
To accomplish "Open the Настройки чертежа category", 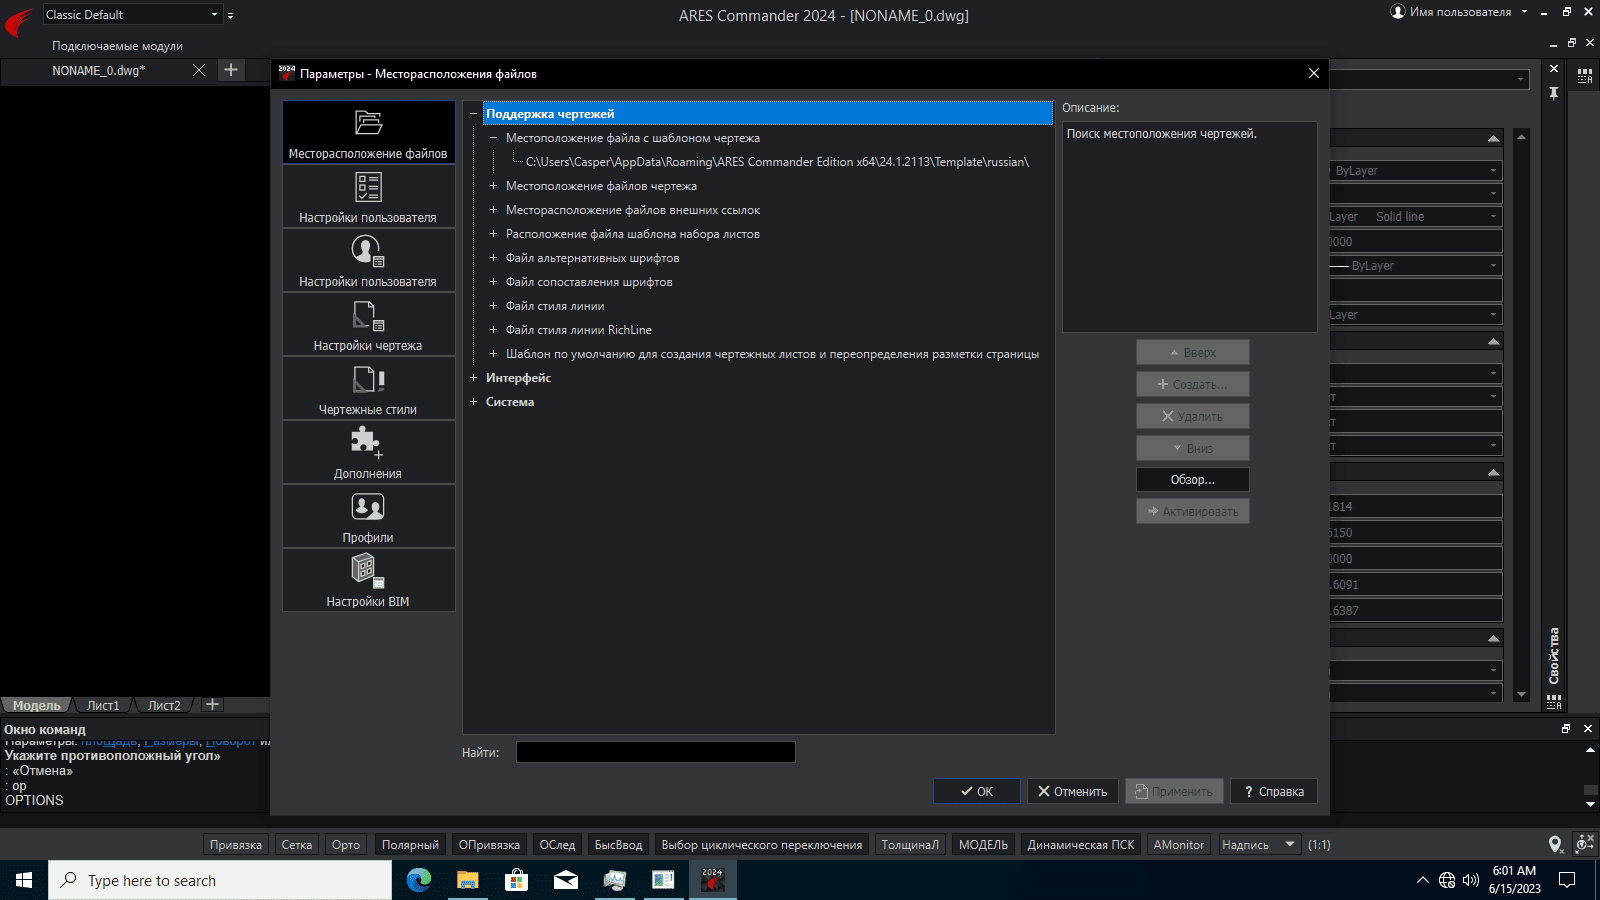I will [368, 324].
